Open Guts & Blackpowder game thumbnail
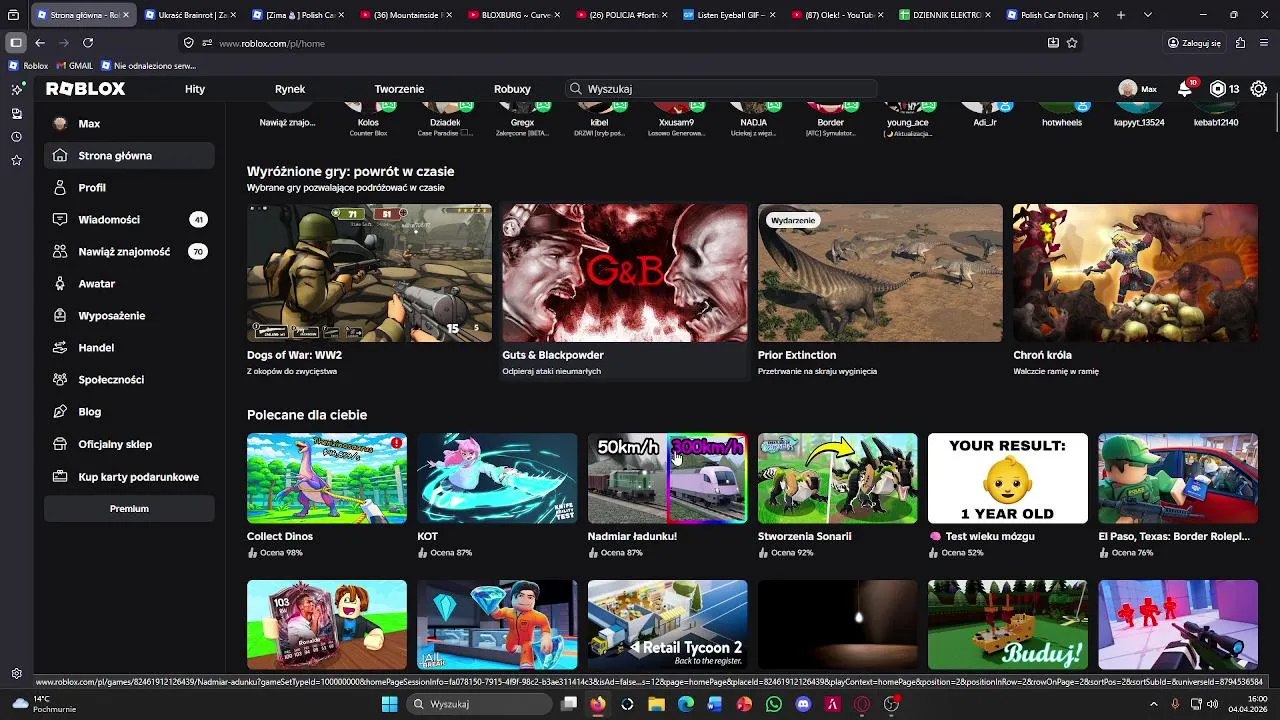Viewport: 1280px width, 720px height. click(x=624, y=273)
